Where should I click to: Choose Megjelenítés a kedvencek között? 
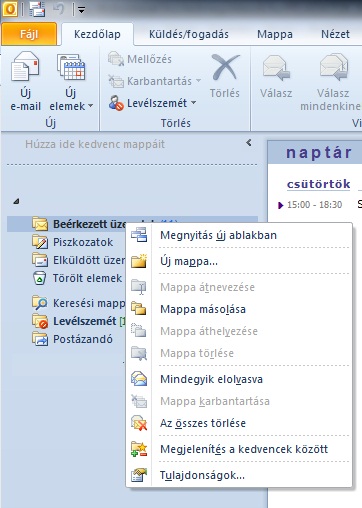coord(239,449)
